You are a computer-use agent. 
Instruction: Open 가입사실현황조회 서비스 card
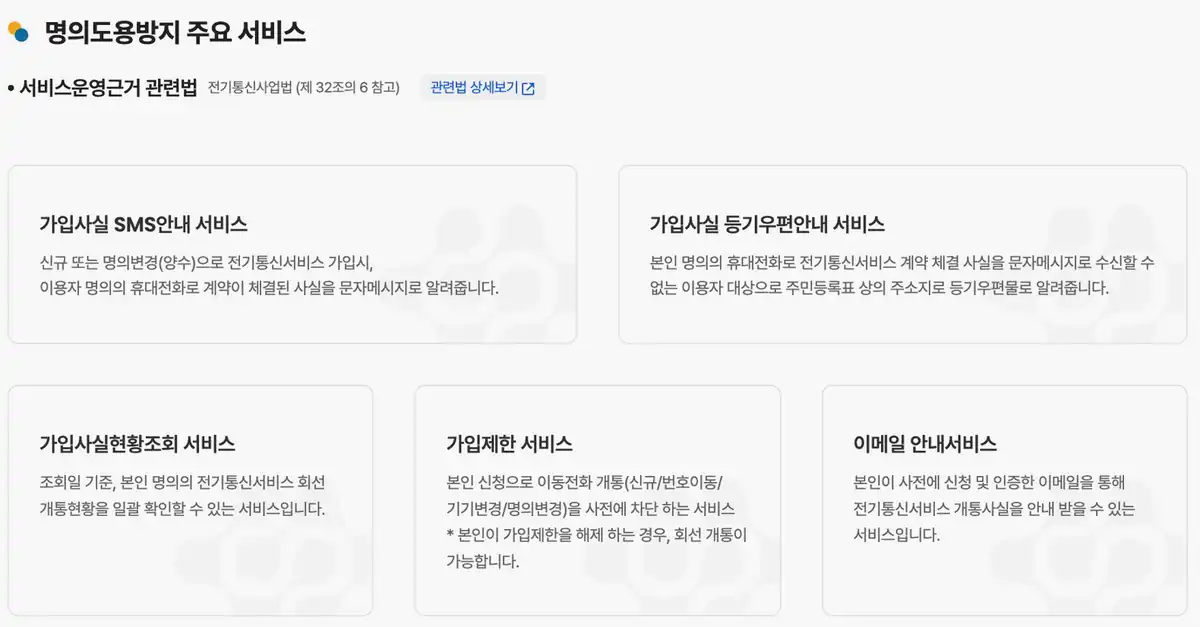tap(190, 500)
